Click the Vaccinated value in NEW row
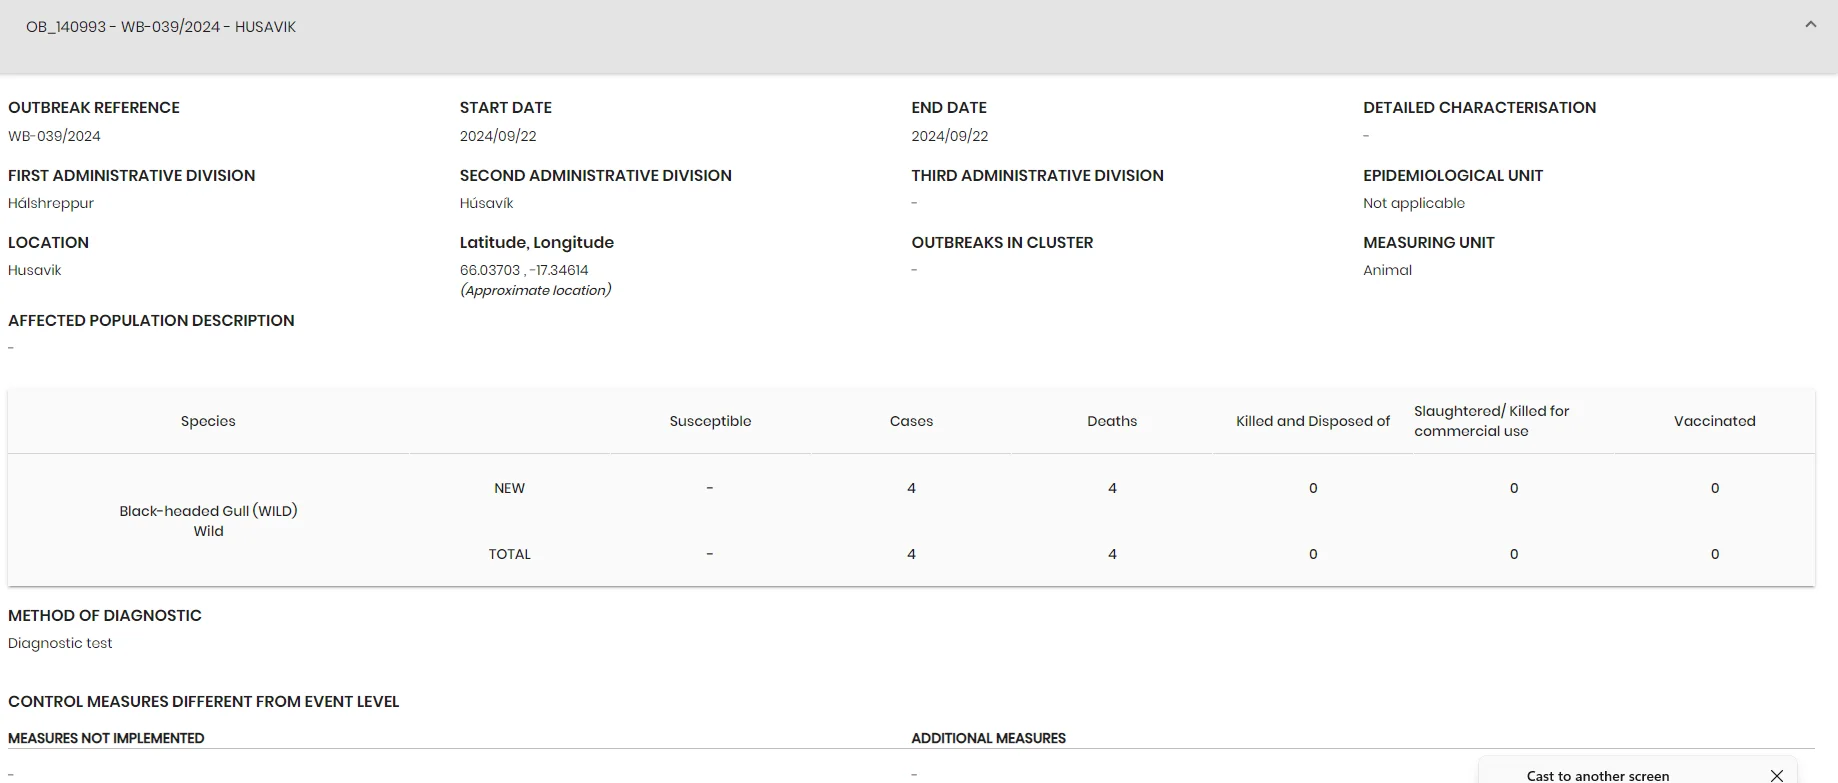Image resolution: width=1838 pixels, height=783 pixels. click(1714, 488)
